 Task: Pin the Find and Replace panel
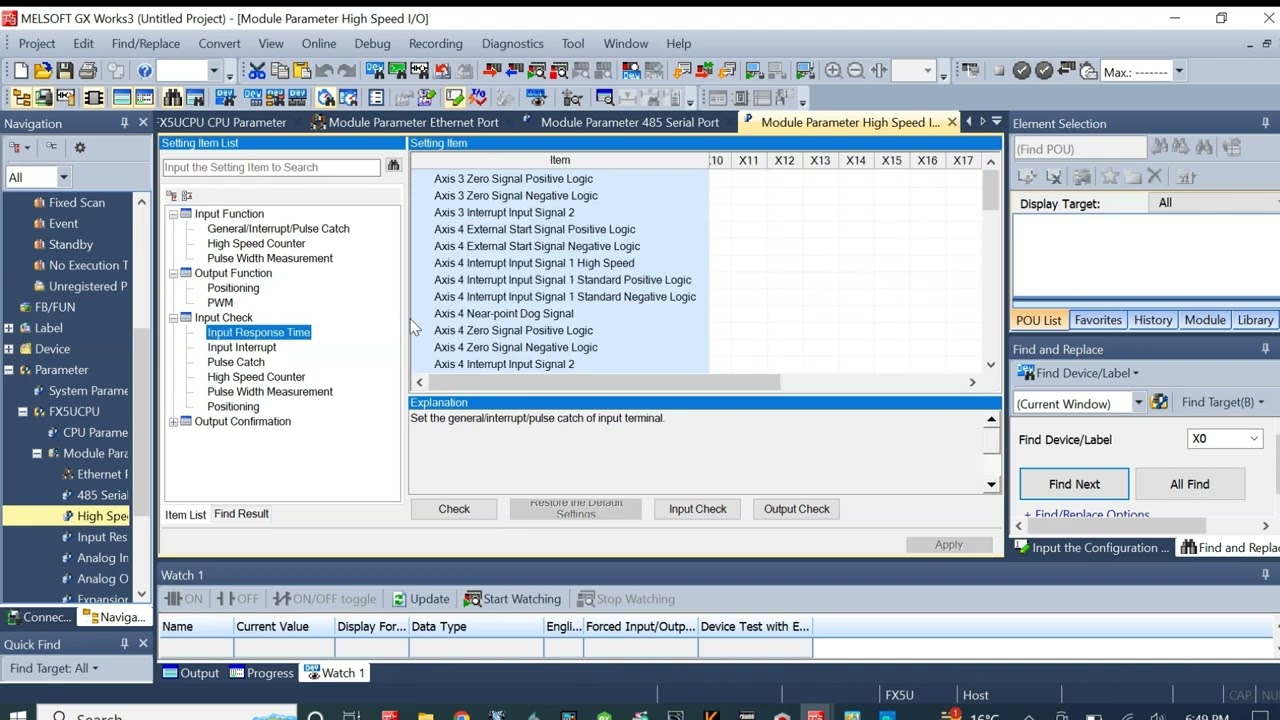(x=1265, y=349)
